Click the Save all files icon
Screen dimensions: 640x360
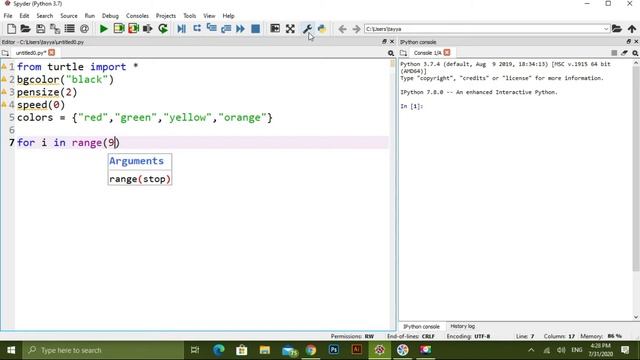coord(55,29)
